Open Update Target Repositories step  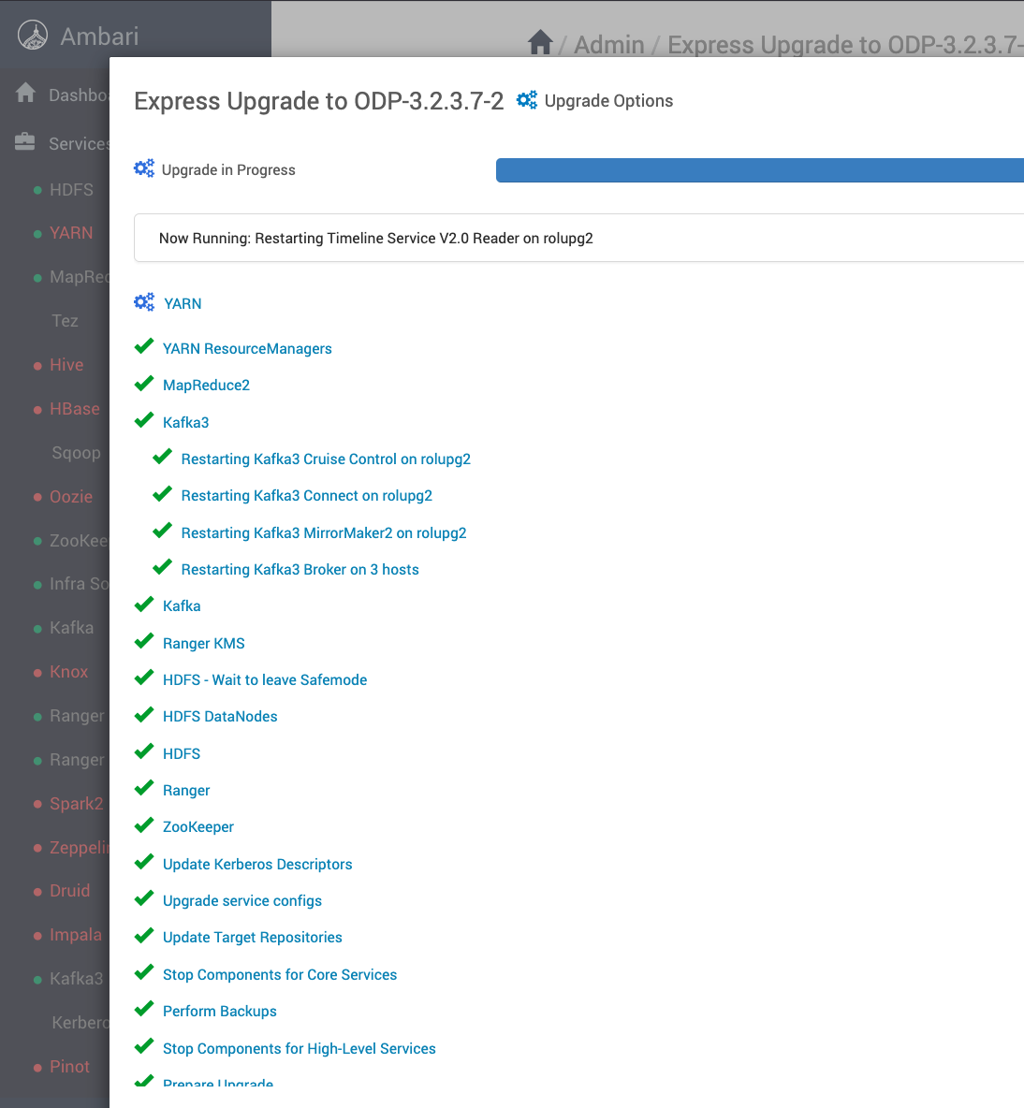pos(252,938)
